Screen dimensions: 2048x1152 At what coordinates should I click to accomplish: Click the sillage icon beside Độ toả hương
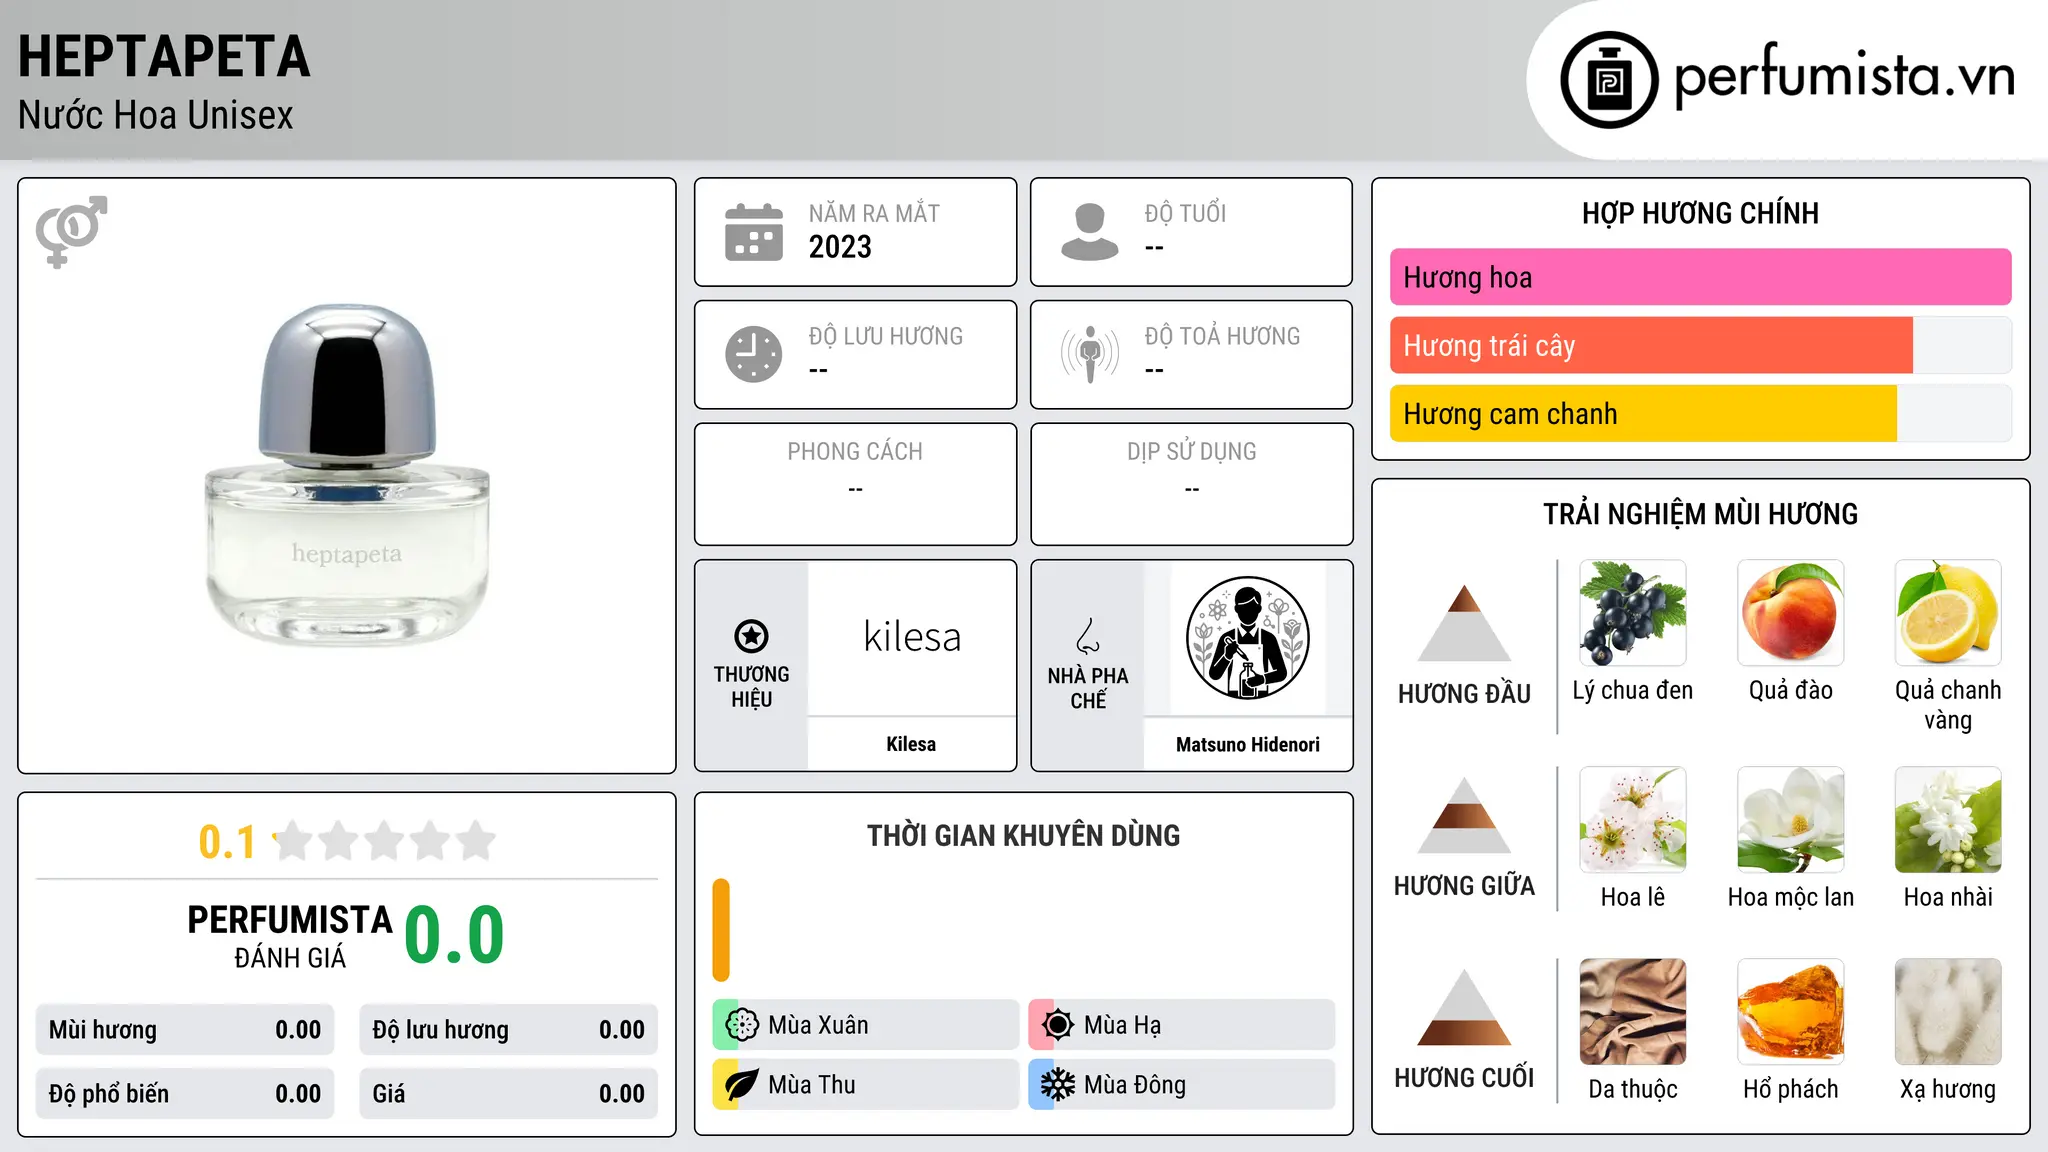coord(1089,354)
